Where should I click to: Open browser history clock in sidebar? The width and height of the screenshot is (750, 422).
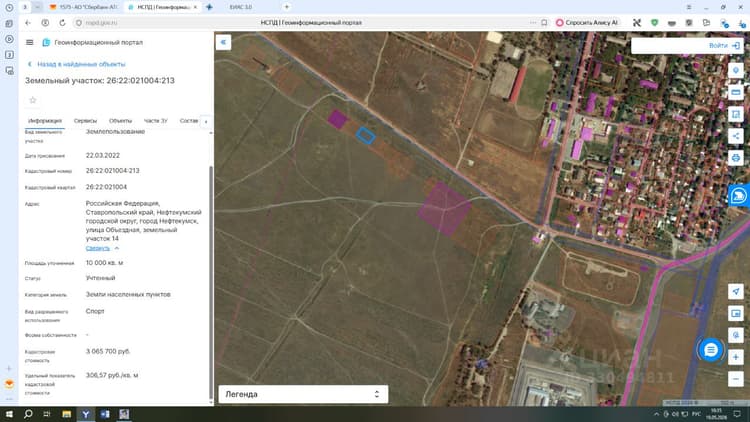coord(9,8)
